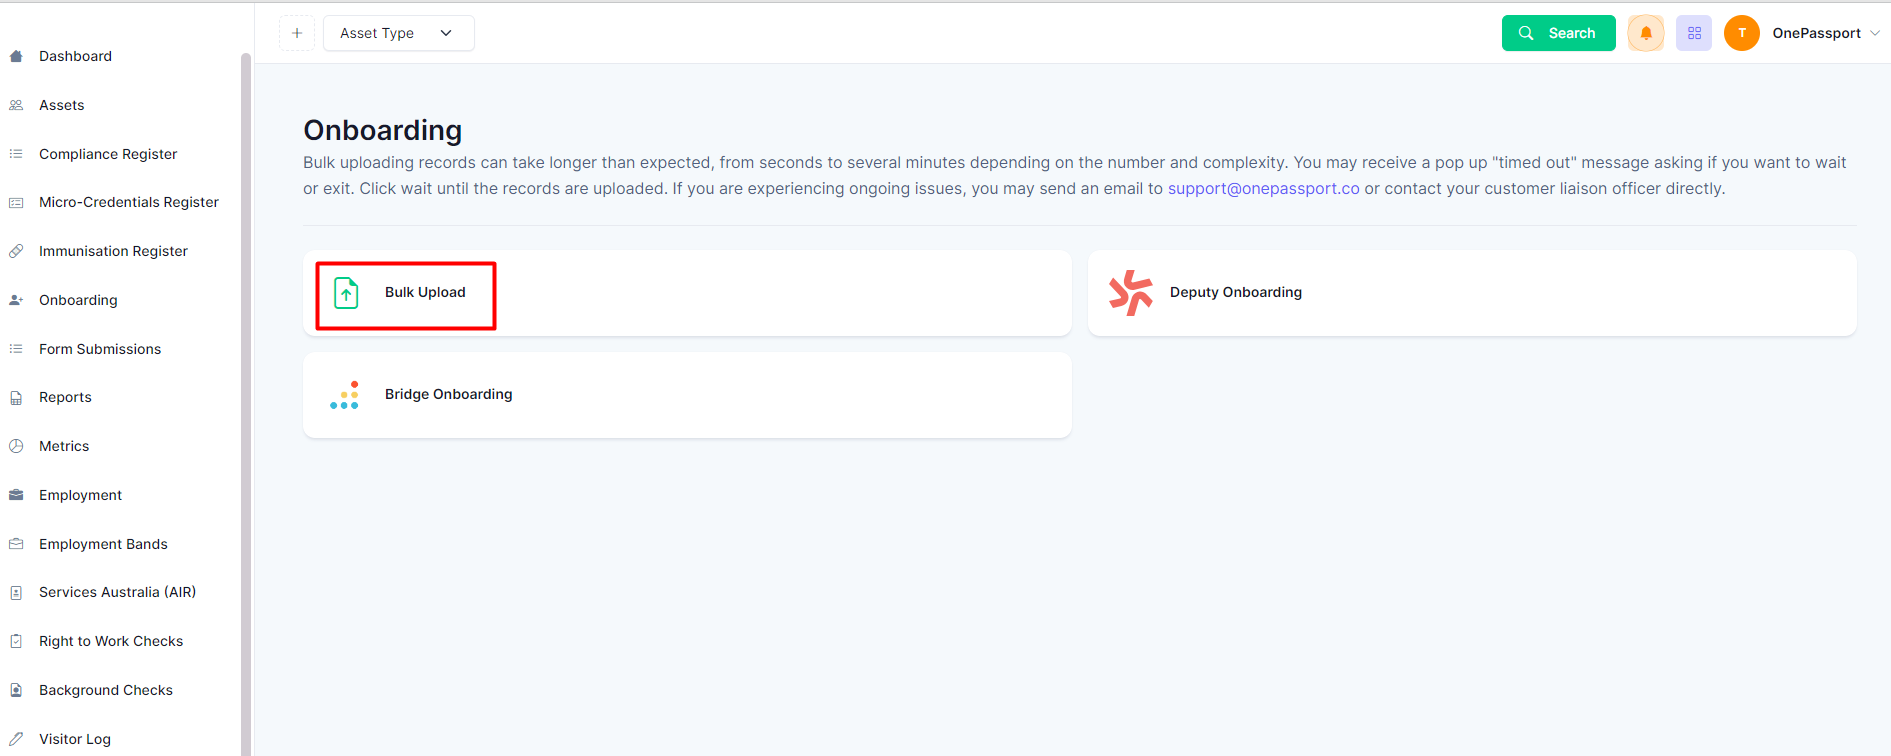Click the Dashboard home icon
The image size is (1891, 756).
(16, 56)
